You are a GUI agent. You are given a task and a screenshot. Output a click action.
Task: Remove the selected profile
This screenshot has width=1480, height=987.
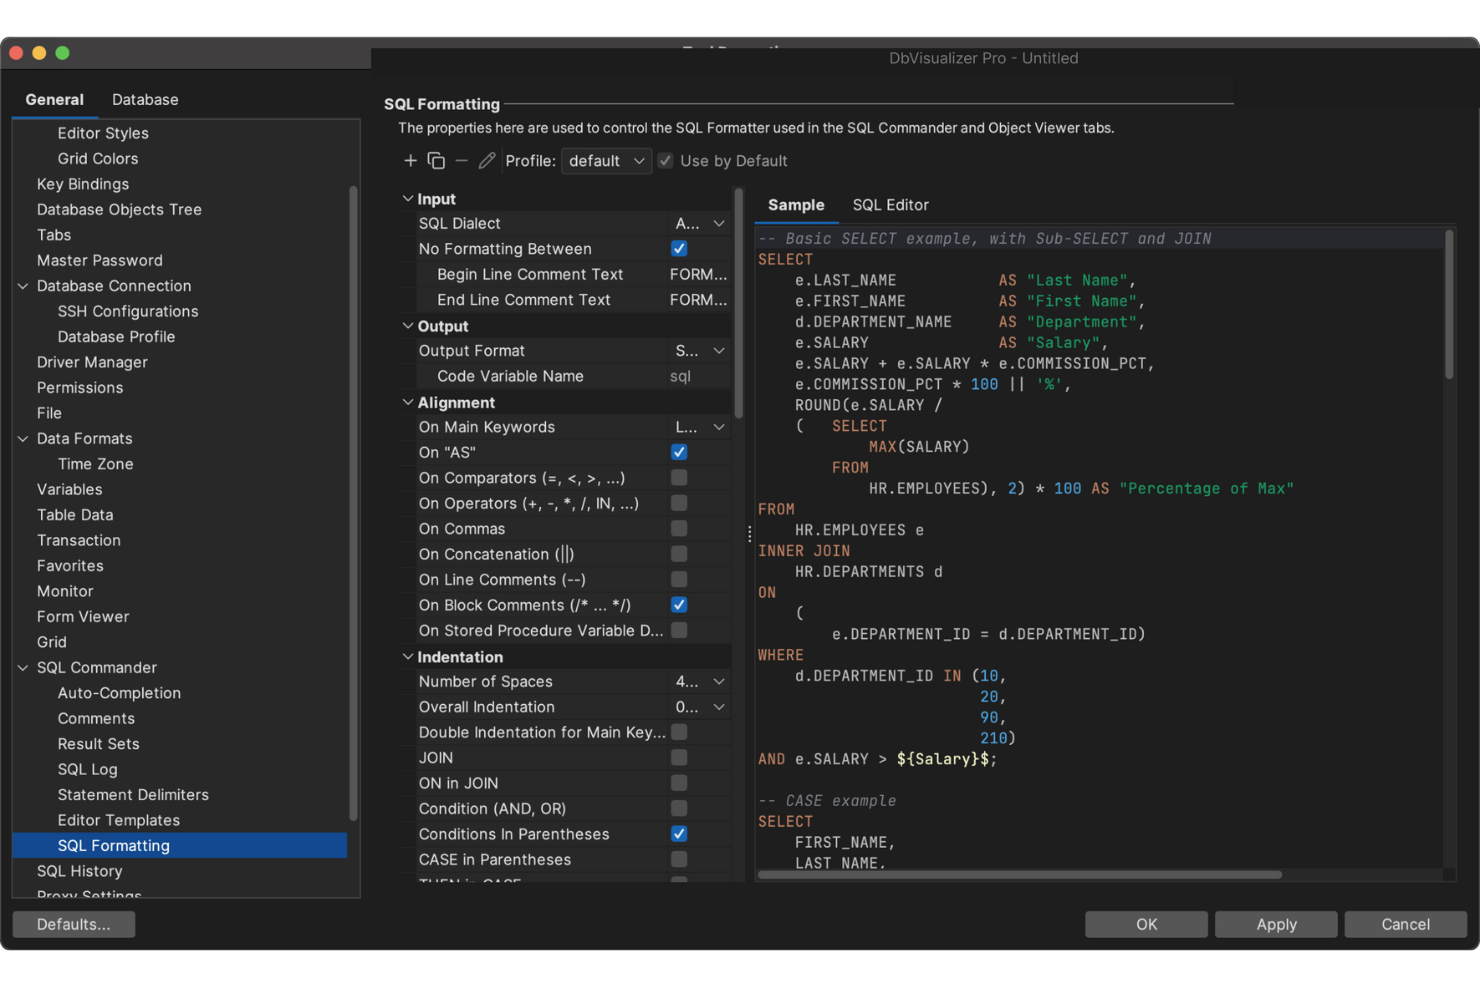[x=461, y=160]
